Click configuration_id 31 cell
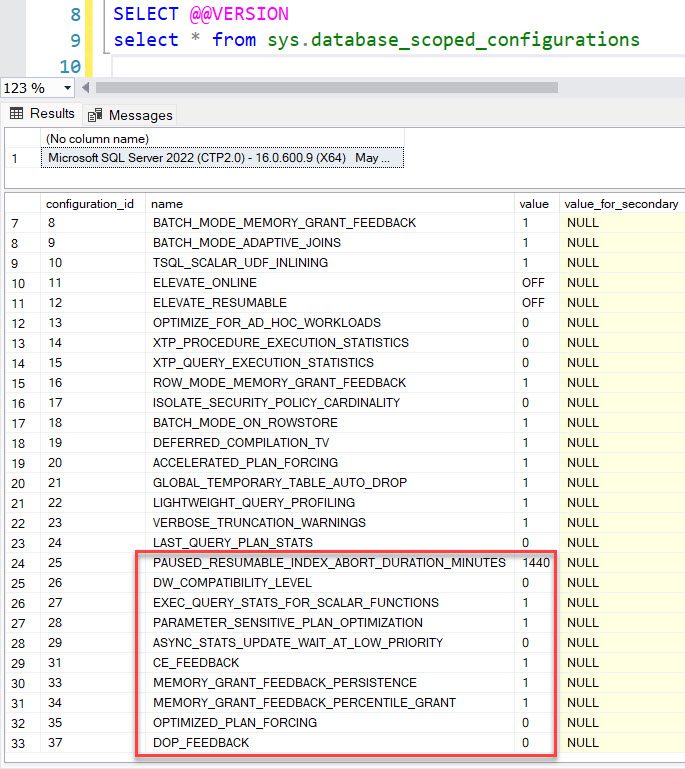Image resolution: width=685 pixels, height=769 pixels. tap(93, 663)
